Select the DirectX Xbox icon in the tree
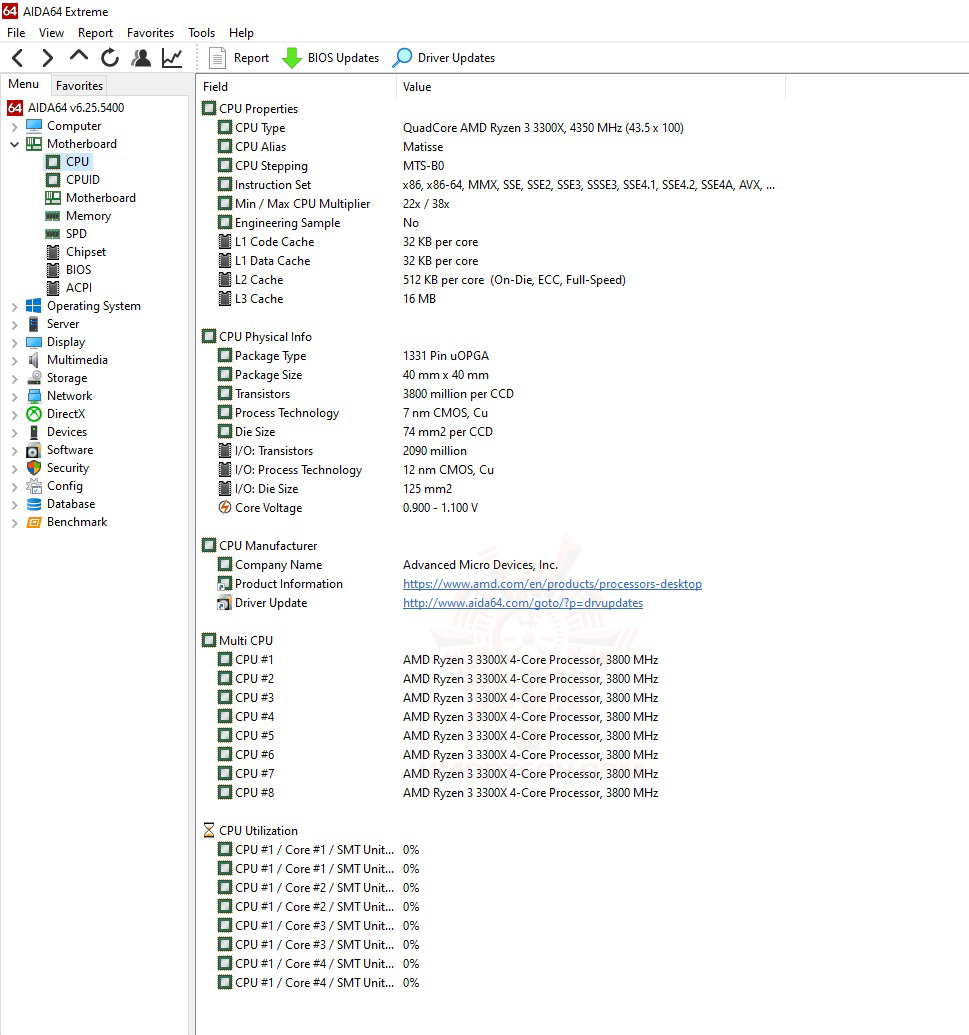This screenshot has width=969, height=1035. (x=34, y=414)
